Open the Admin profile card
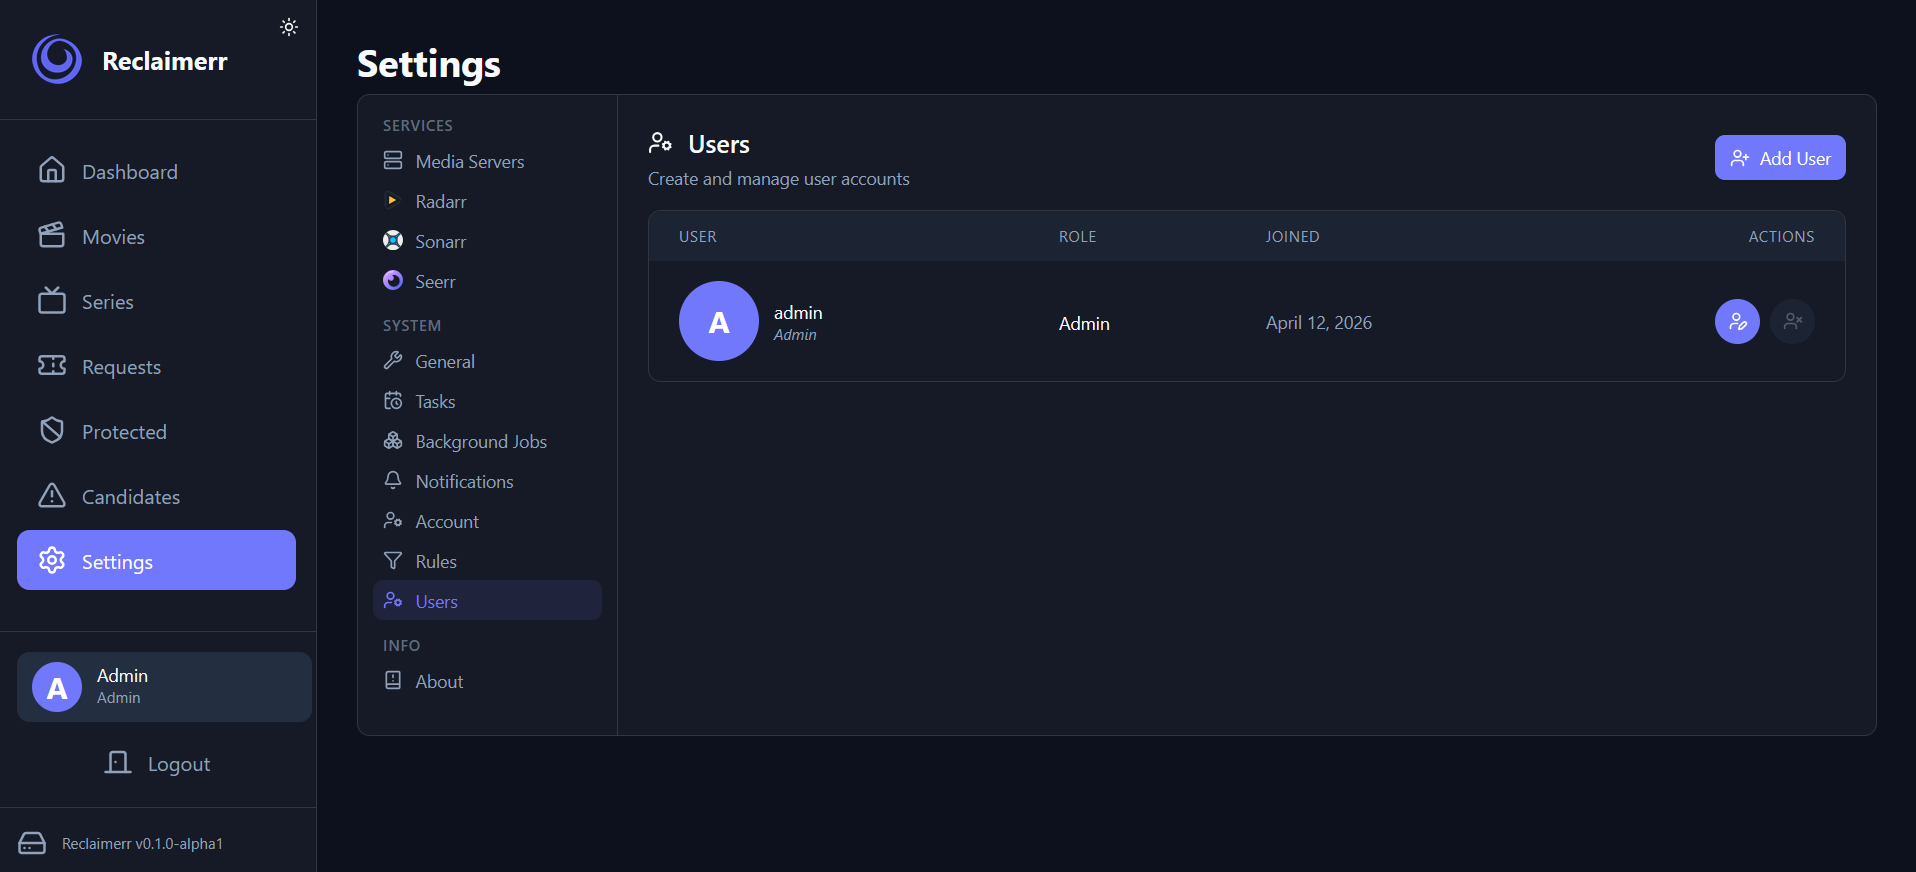This screenshot has height=872, width=1916. [x=164, y=687]
